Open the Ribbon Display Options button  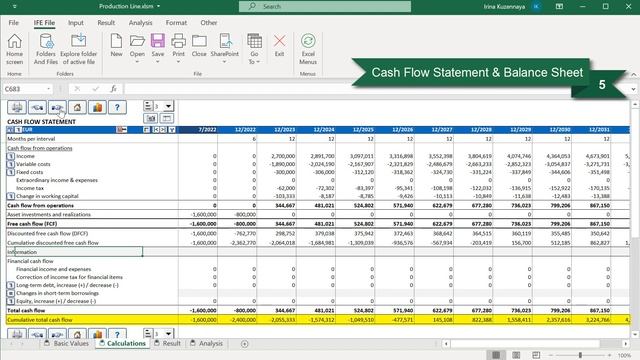[x=560, y=7]
